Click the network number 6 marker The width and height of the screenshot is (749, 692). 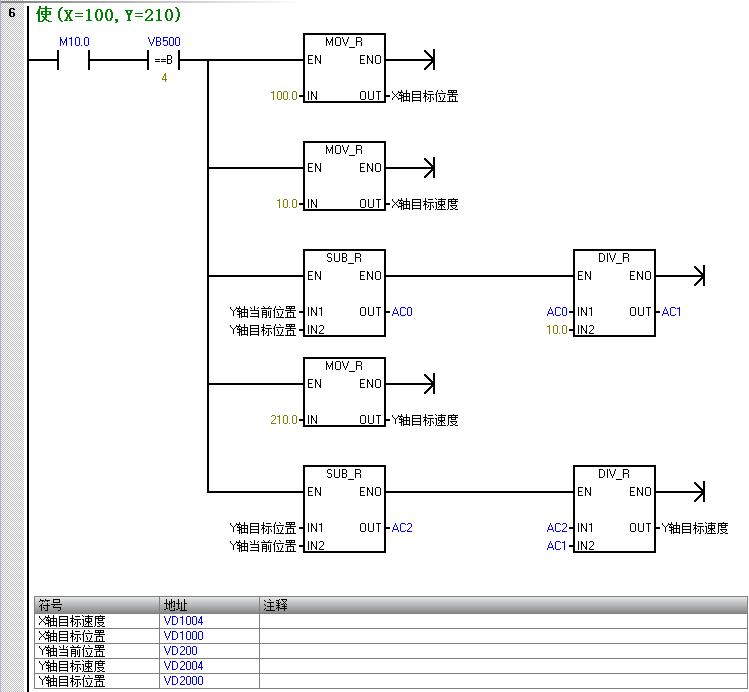(12, 14)
